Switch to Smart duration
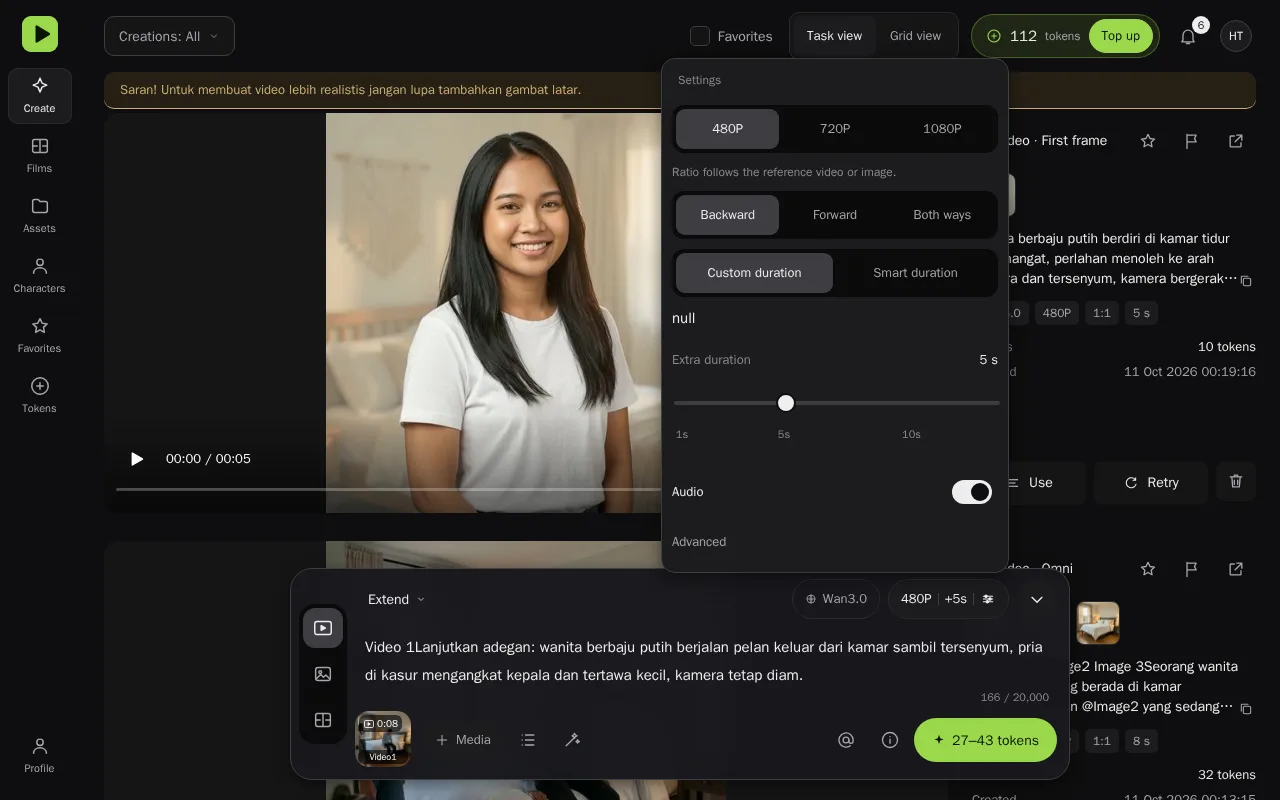The image size is (1280, 800). (915, 273)
